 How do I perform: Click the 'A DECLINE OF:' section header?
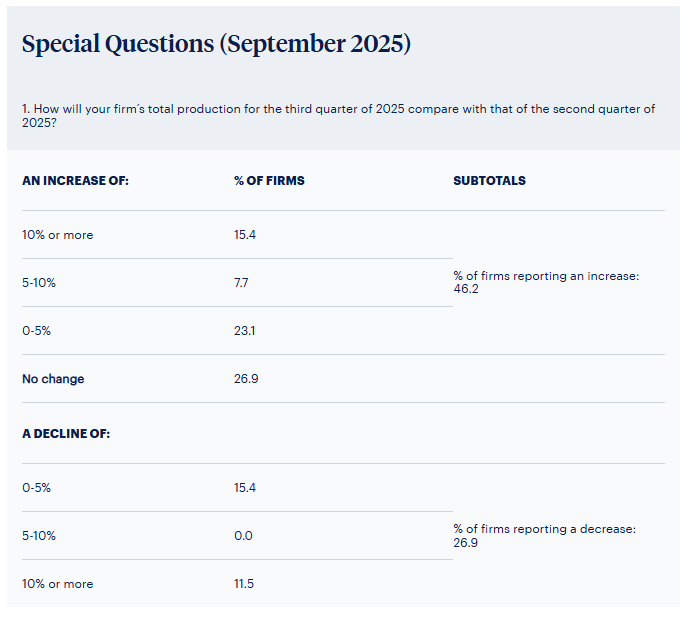(67, 434)
